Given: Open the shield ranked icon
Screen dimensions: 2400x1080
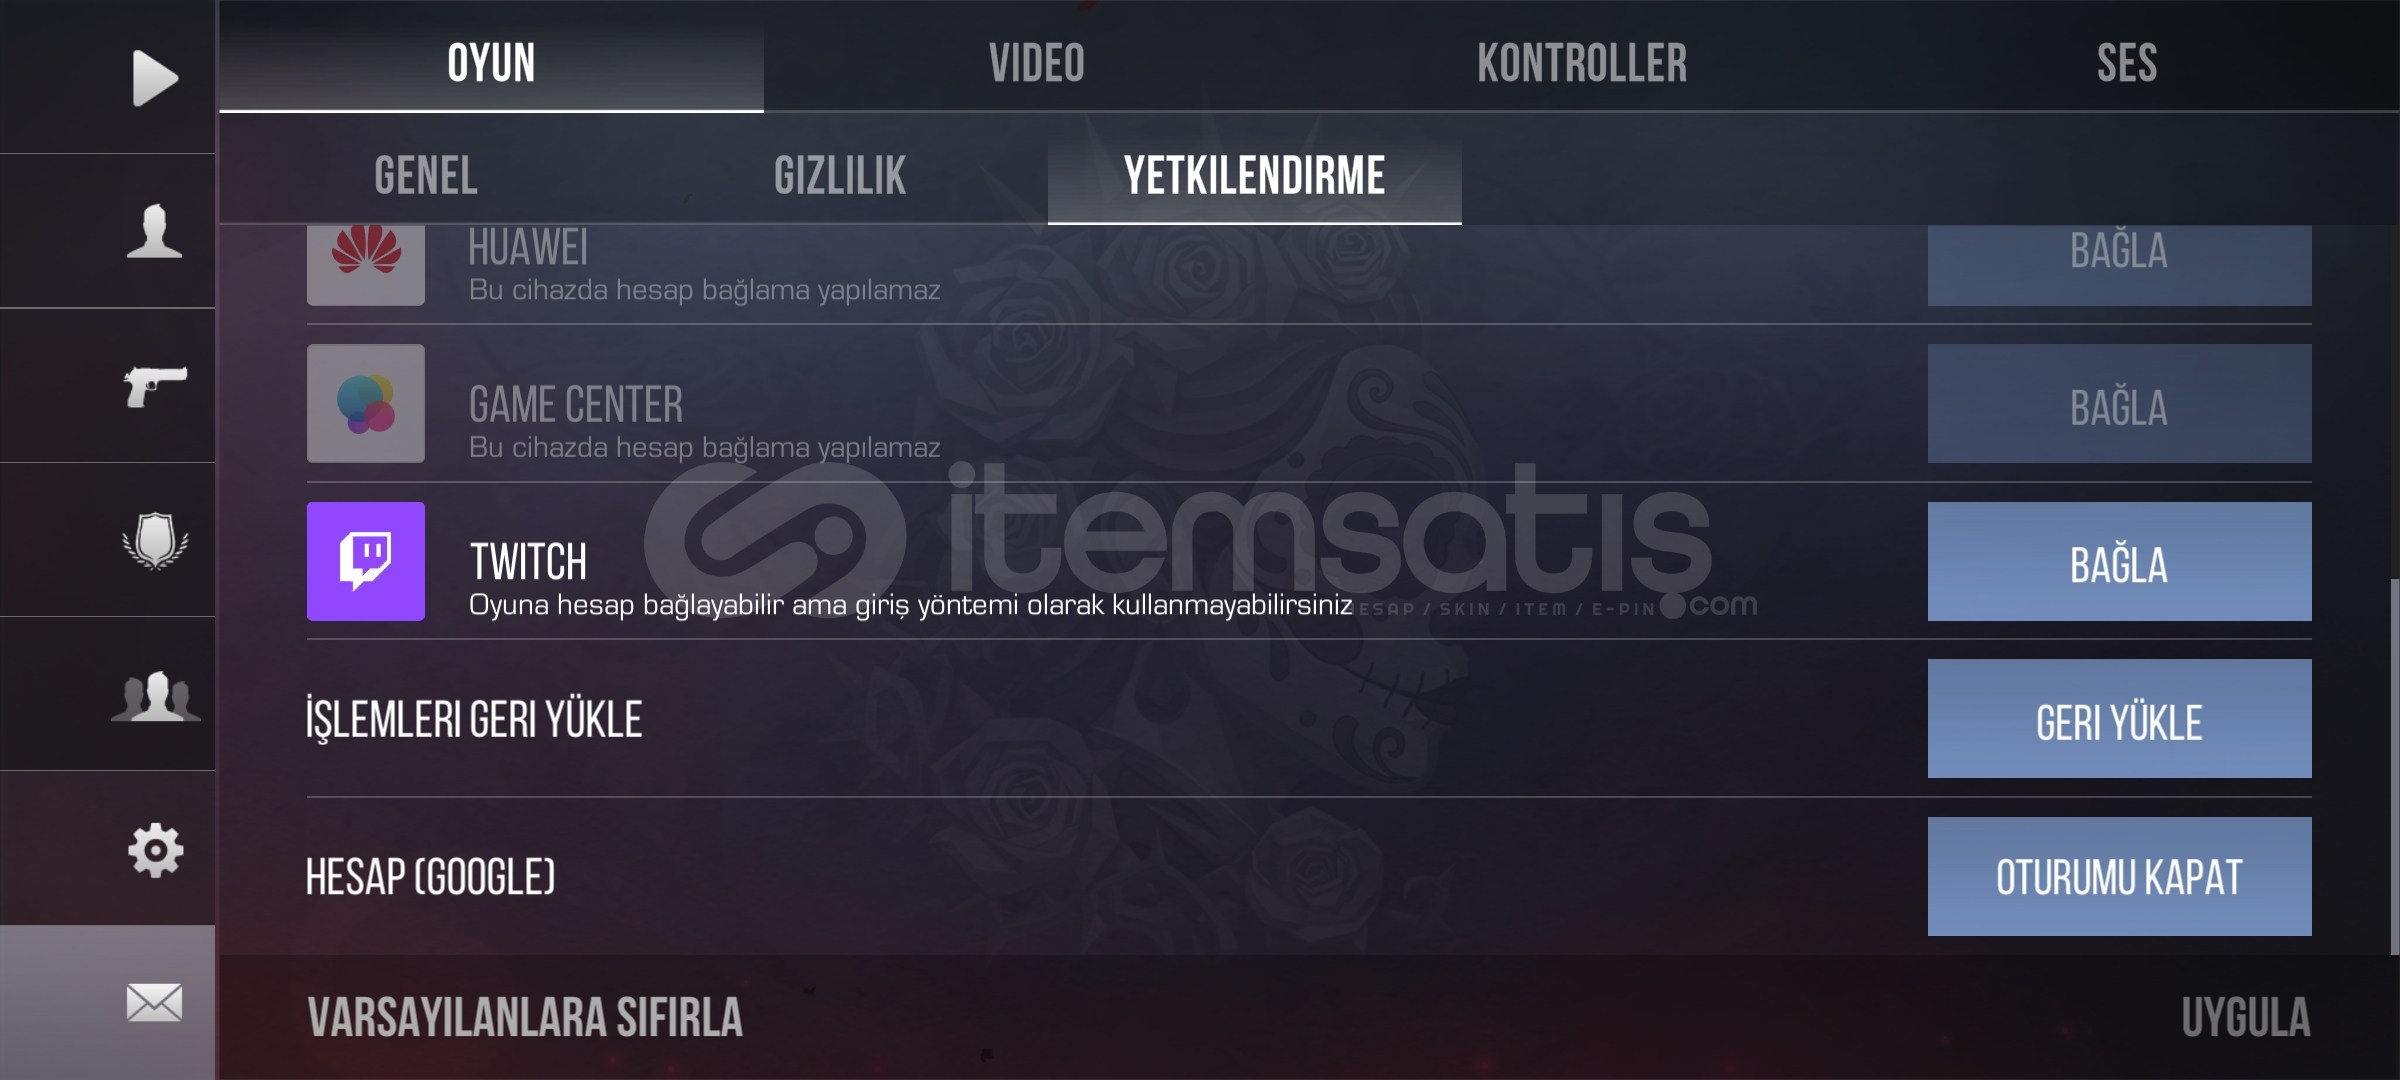Looking at the screenshot, I should [155, 541].
